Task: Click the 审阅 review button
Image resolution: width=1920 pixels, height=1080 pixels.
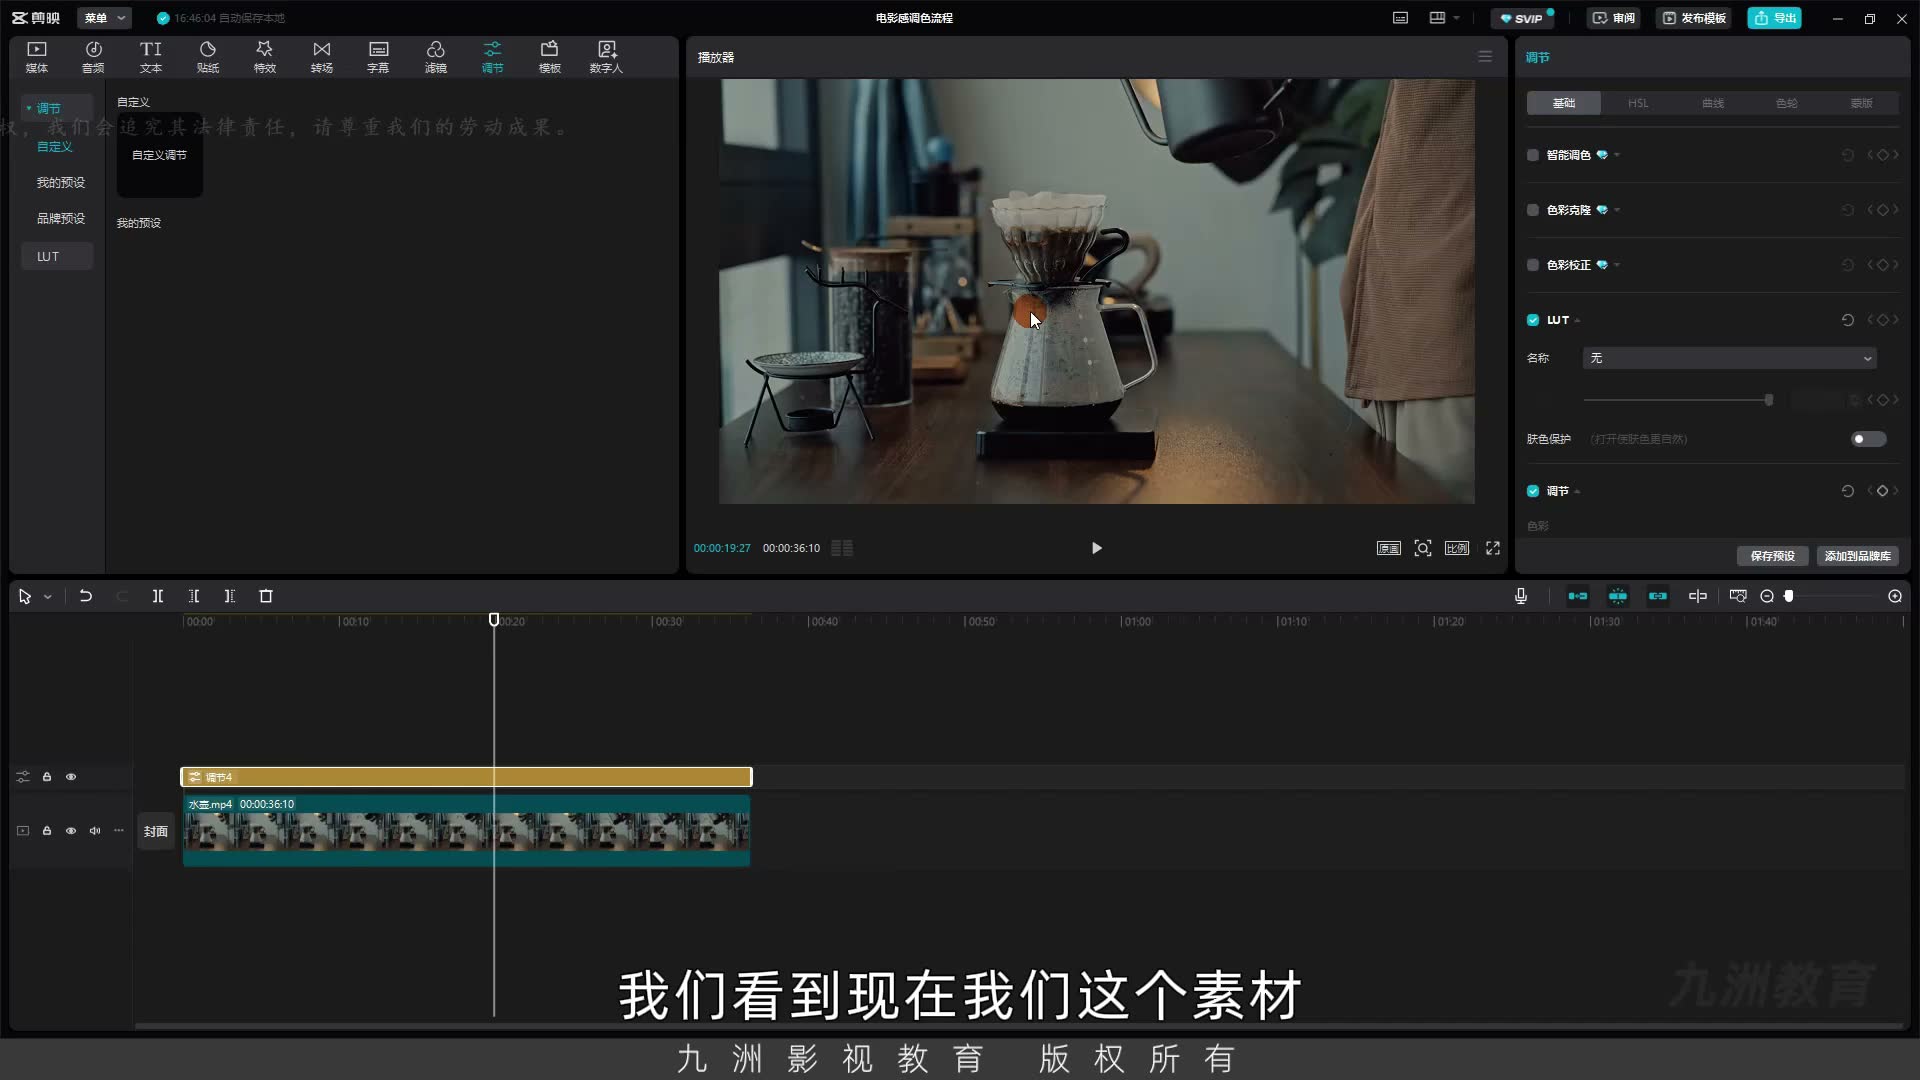Action: (1613, 18)
